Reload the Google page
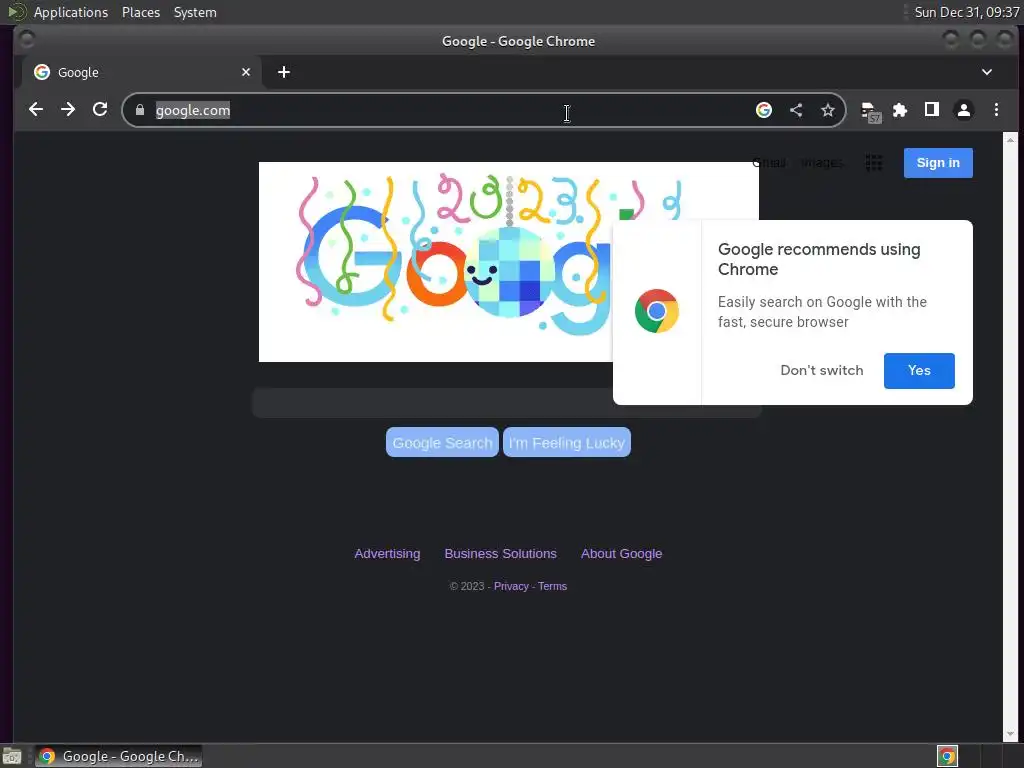 [x=100, y=110]
